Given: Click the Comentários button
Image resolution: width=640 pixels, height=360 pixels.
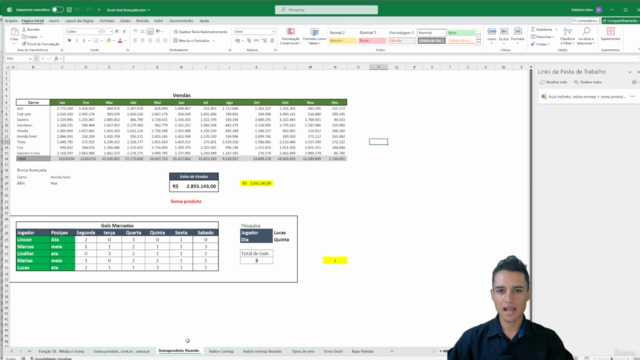Looking at the screenshot, I should [x=584, y=20].
